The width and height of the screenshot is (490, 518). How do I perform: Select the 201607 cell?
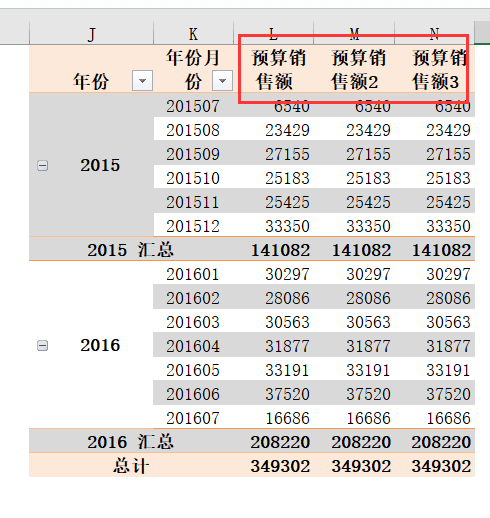pyautogui.click(x=193, y=418)
